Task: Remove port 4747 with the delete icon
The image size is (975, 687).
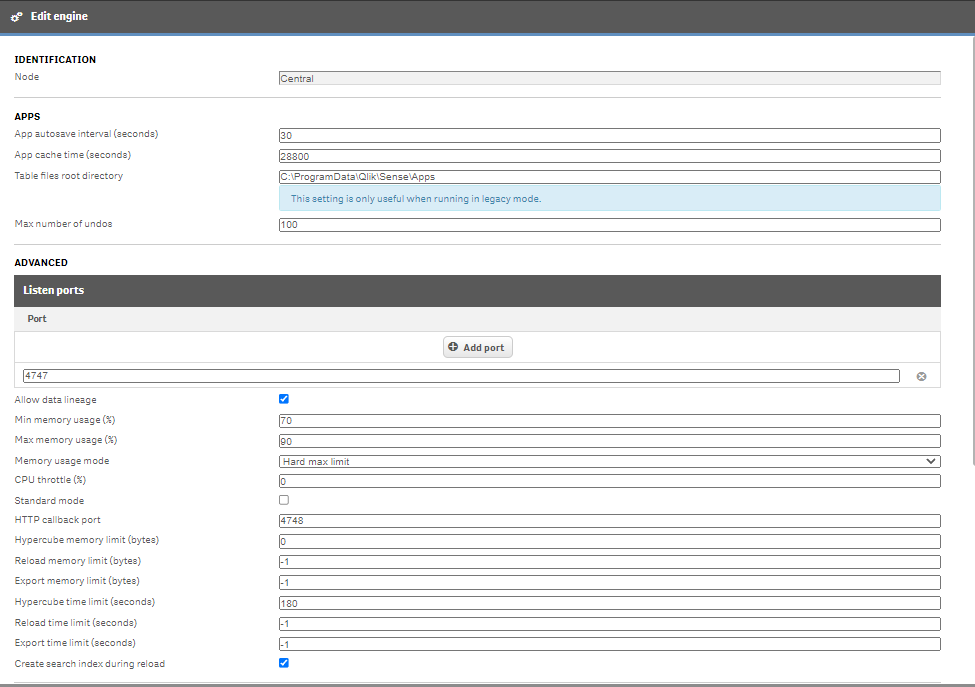Action: [922, 376]
